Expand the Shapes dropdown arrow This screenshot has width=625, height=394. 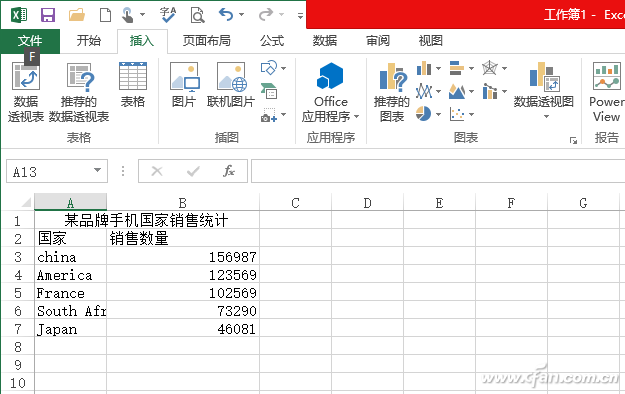coord(283,69)
